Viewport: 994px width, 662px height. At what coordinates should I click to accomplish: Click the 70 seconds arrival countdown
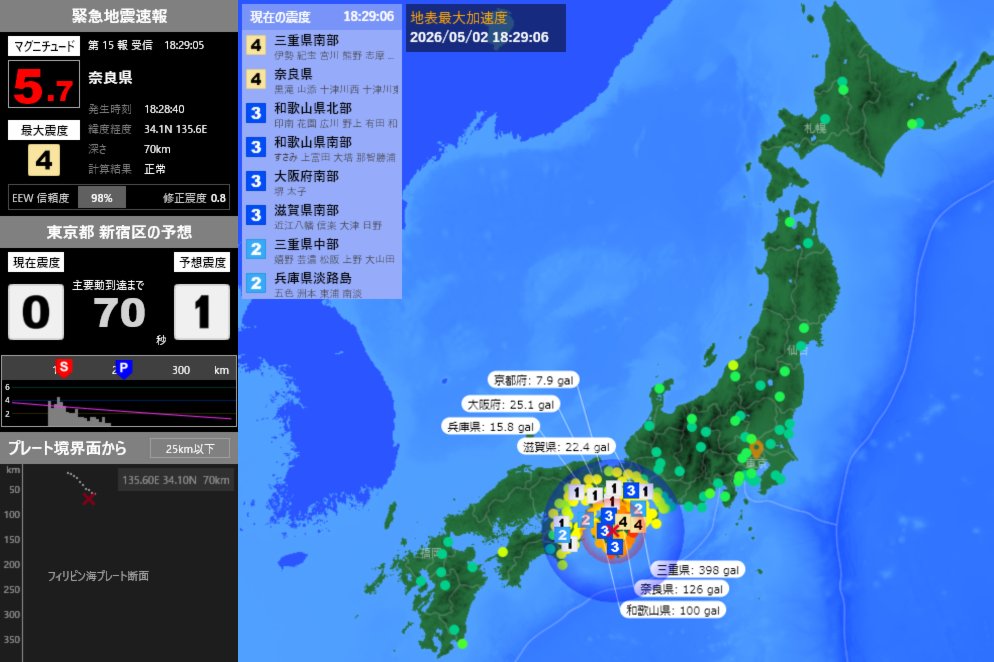tap(119, 313)
